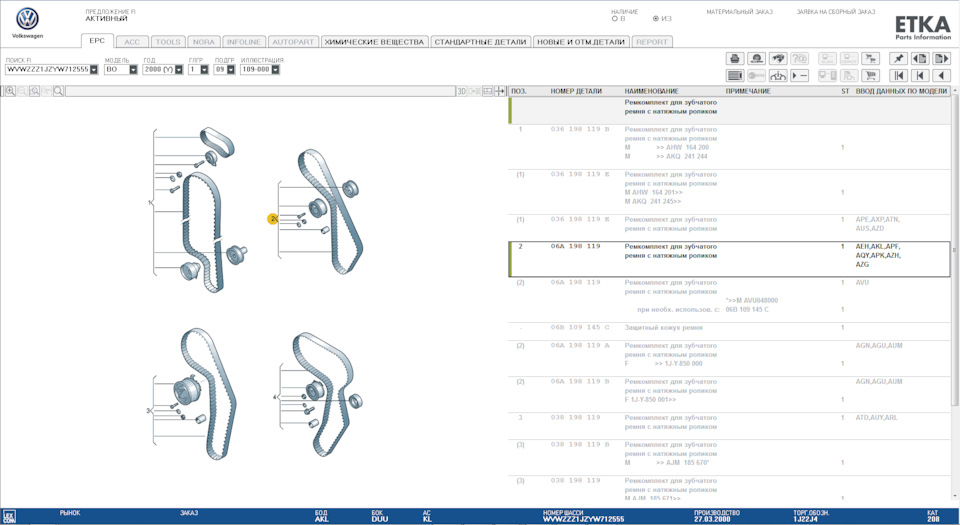
Task: Click the arrow-dash toggle icon
Action: (x=800, y=75)
